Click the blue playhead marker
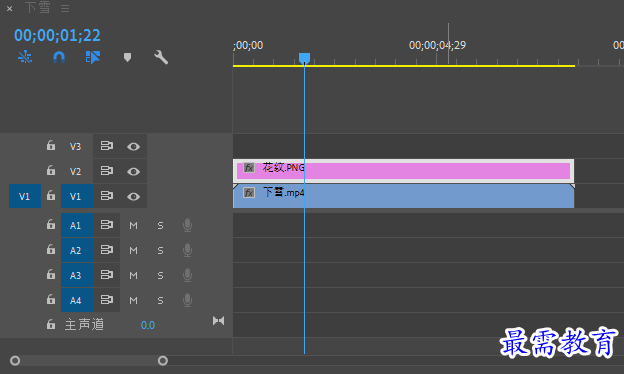 (304, 58)
